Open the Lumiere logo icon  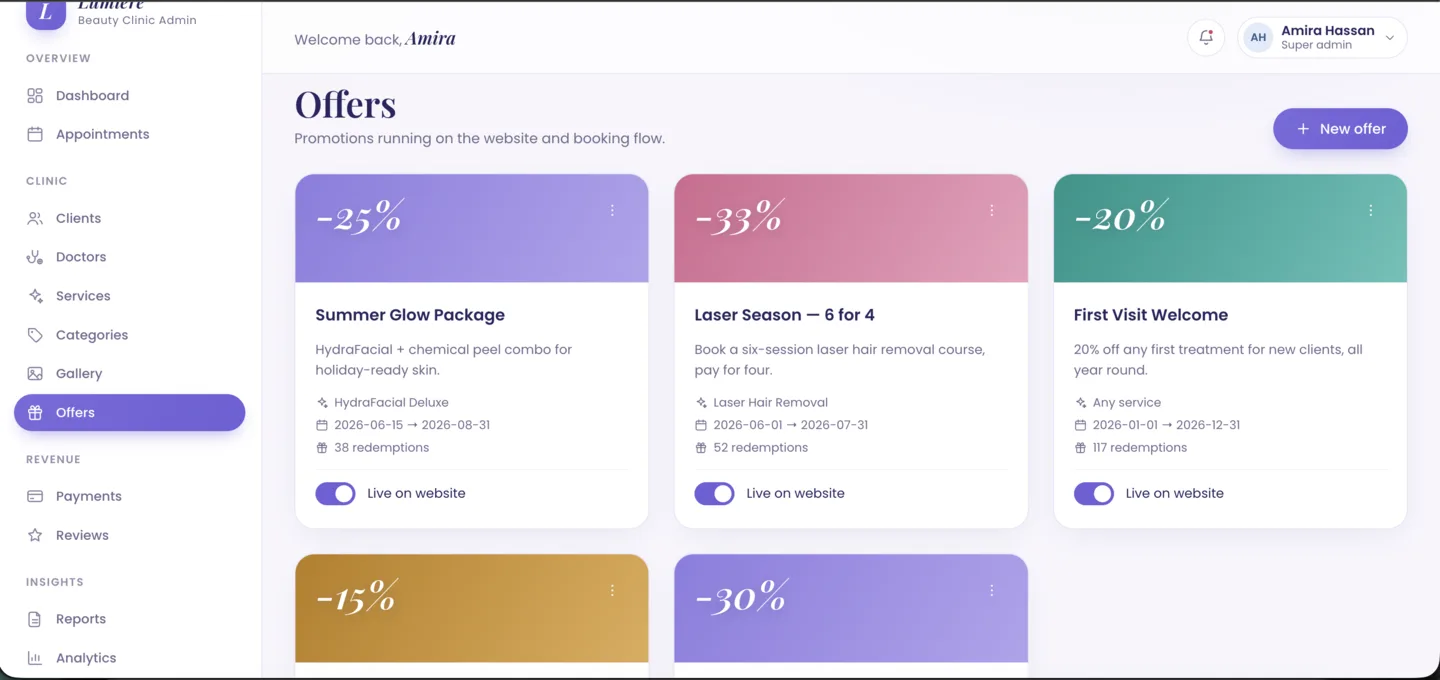pyautogui.click(x=46, y=14)
